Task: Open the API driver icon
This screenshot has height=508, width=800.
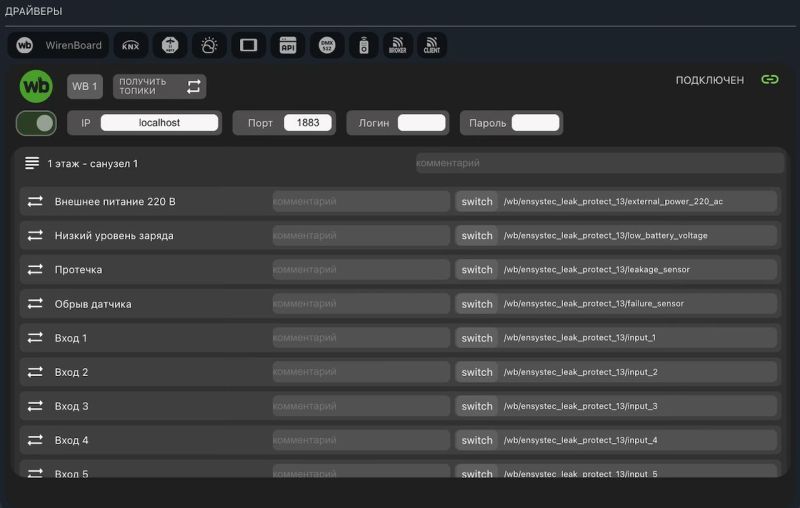Action: (288, 45)
